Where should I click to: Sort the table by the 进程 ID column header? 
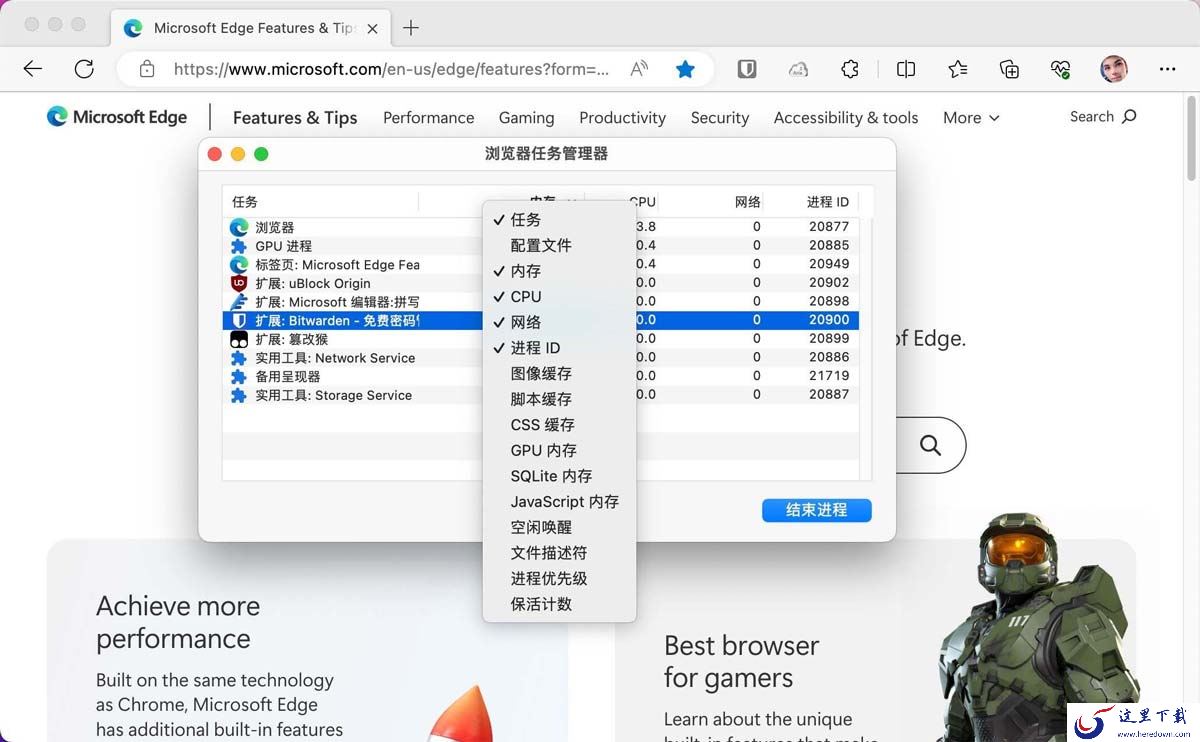(812, 201)
